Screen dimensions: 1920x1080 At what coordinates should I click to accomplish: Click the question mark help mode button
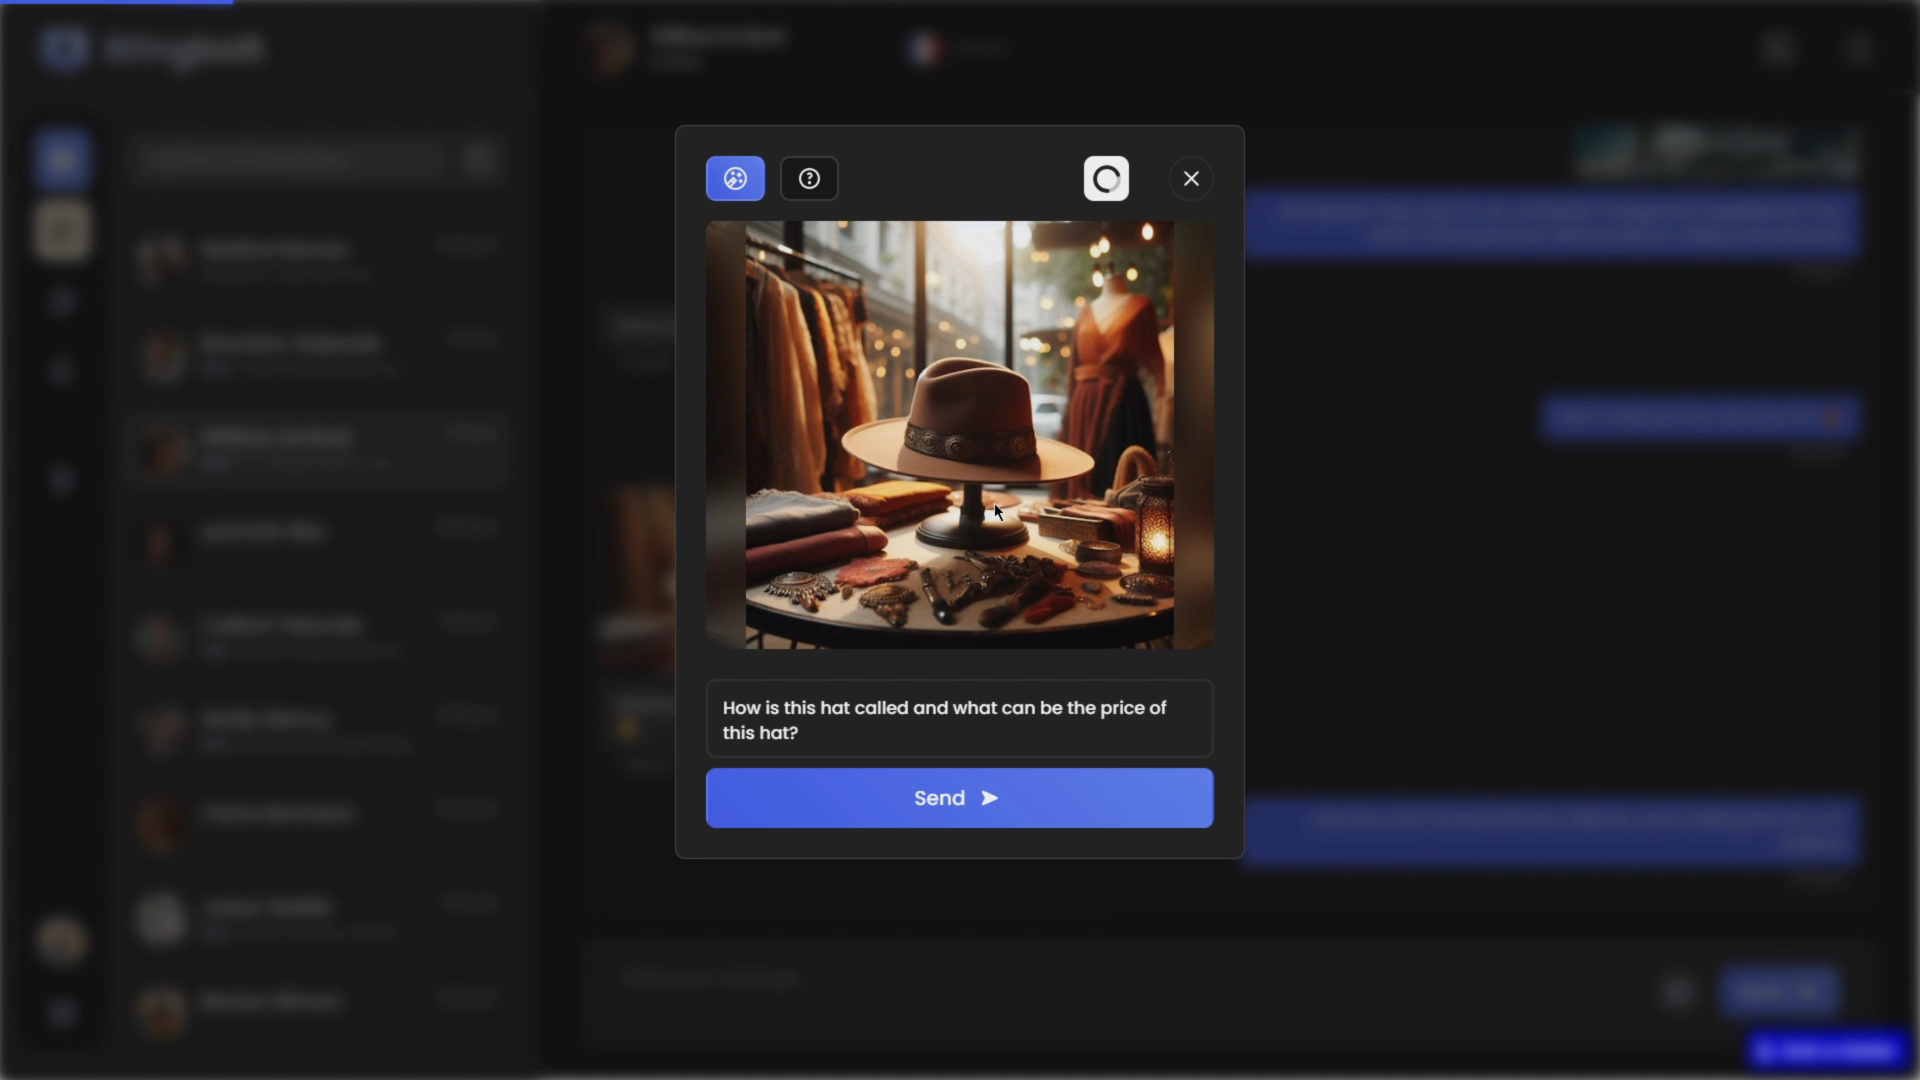(x=809, y=179)
